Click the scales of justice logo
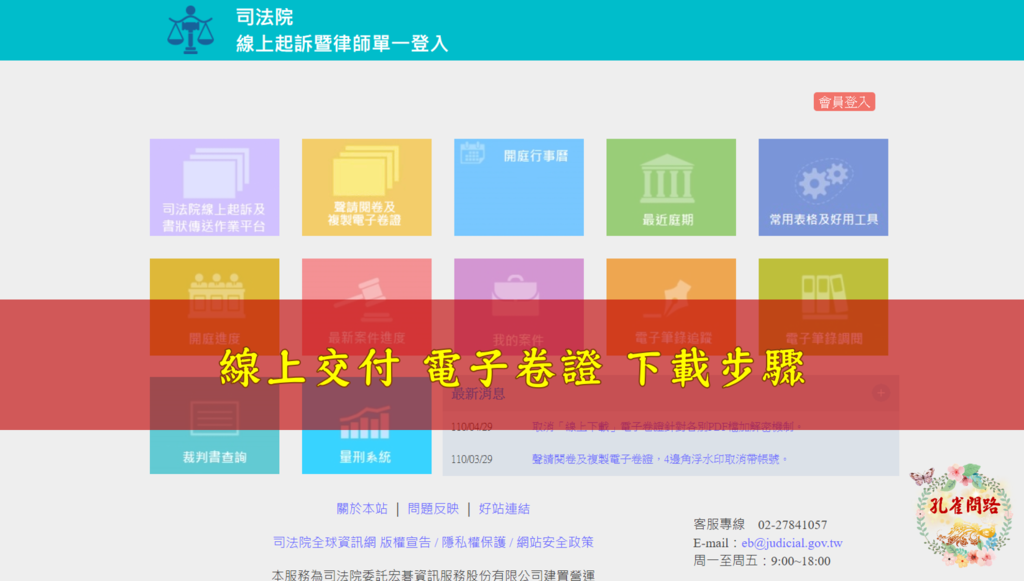The width and height of the screenshot is (1024, 581). (x=190, y=30)
